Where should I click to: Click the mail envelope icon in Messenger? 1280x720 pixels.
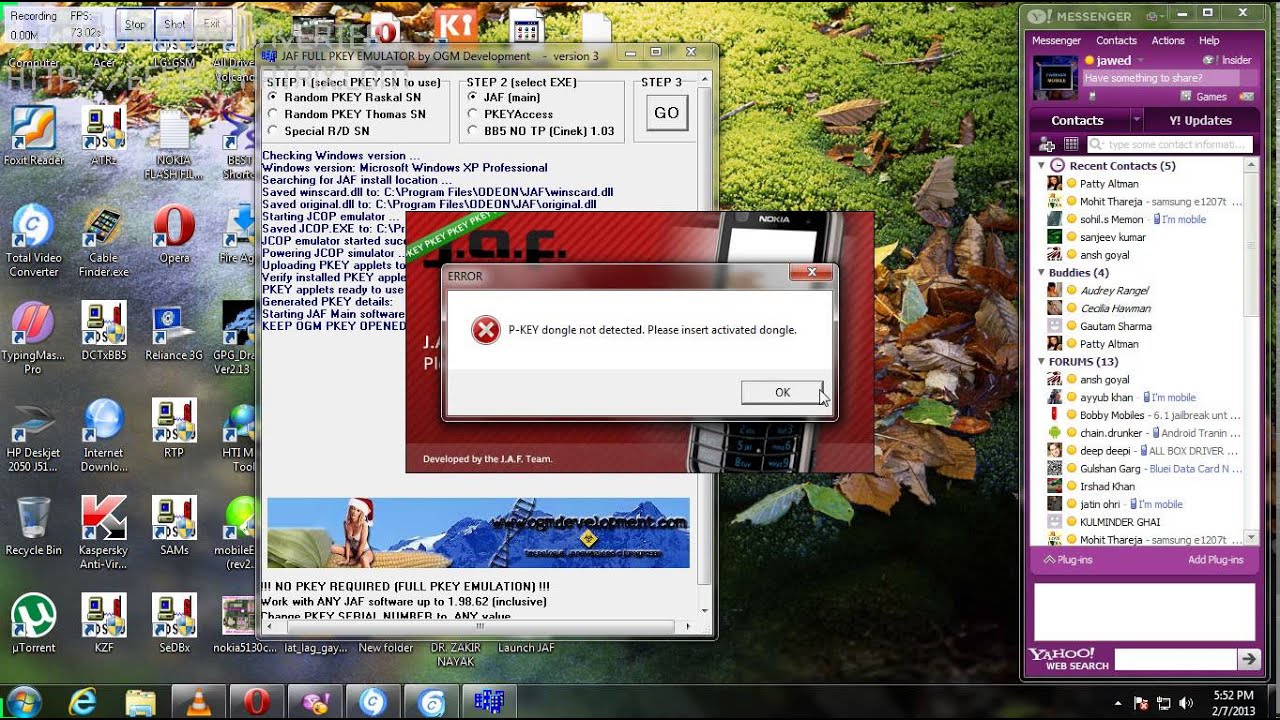(1246, 97)
